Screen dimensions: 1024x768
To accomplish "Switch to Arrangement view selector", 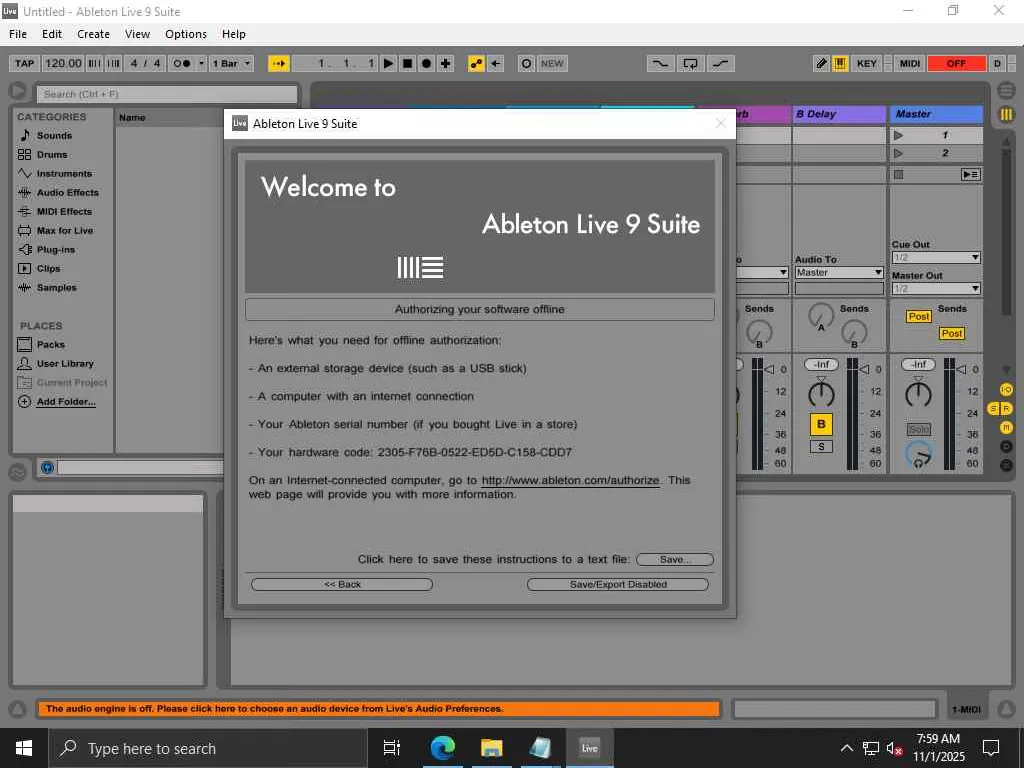I will [1006, 89].
